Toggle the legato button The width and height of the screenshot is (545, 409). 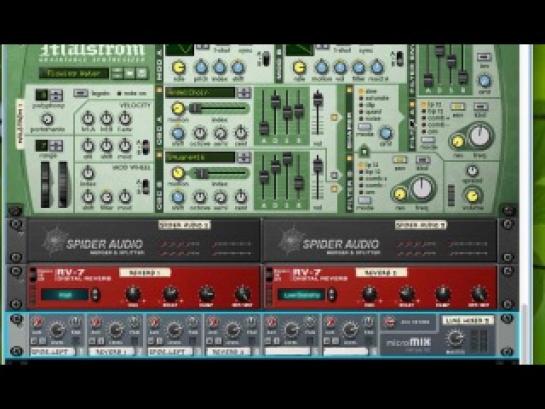pos(80,93)
